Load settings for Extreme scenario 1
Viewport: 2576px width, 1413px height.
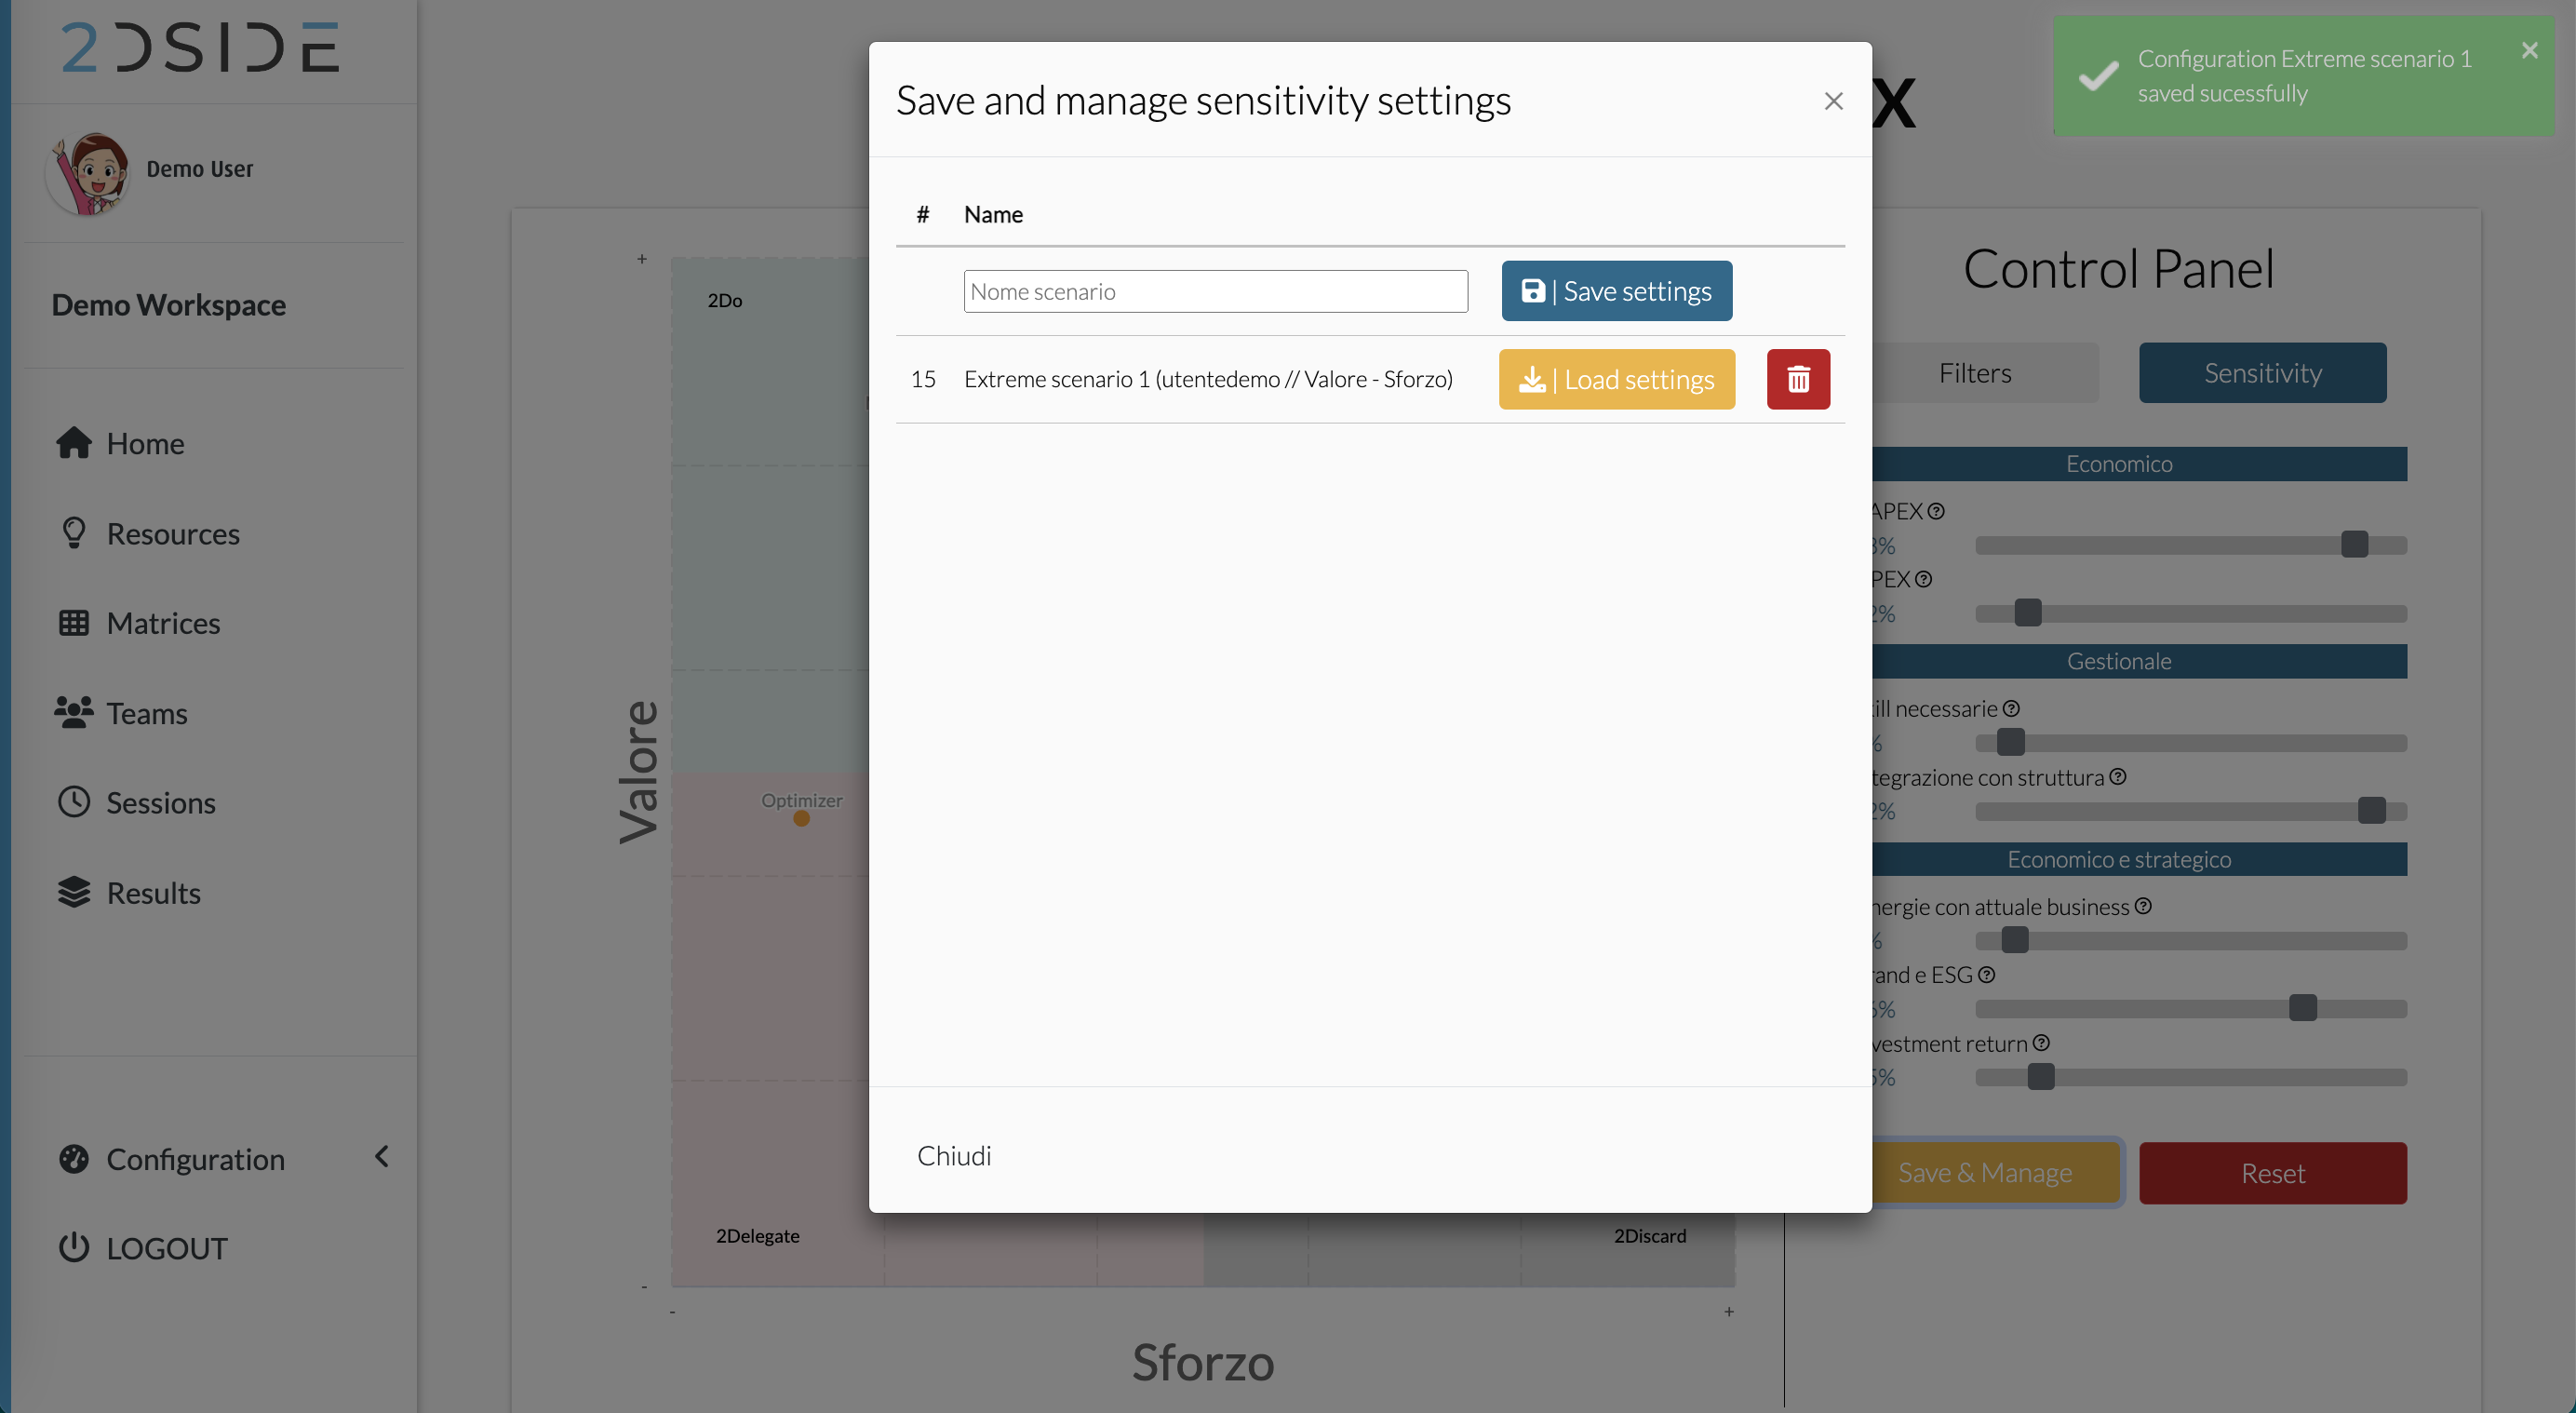(x=1616, y=379)
